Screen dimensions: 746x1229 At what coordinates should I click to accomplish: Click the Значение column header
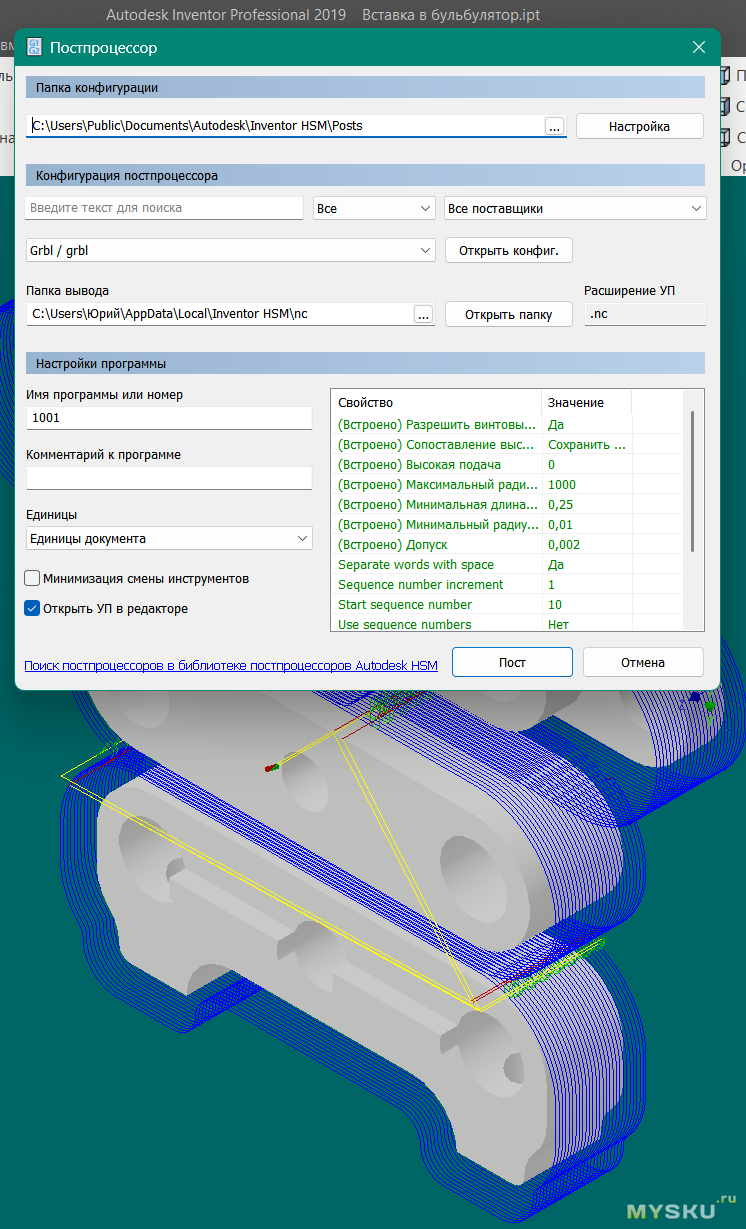(x=586, y=402)
